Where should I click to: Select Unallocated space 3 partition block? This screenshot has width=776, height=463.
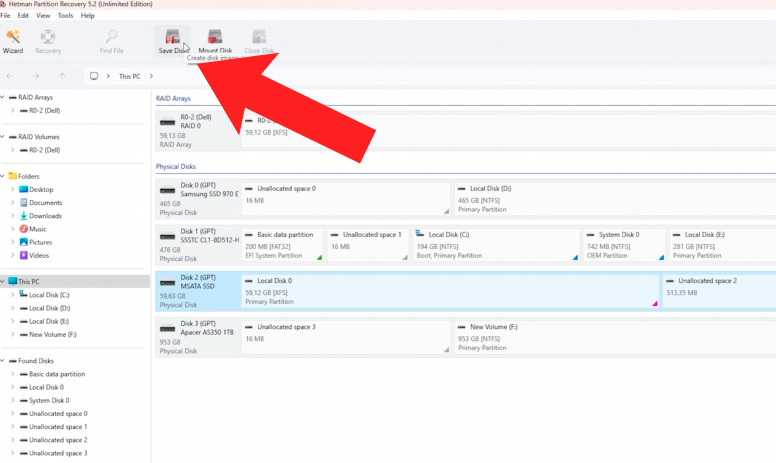pos(346,337)
